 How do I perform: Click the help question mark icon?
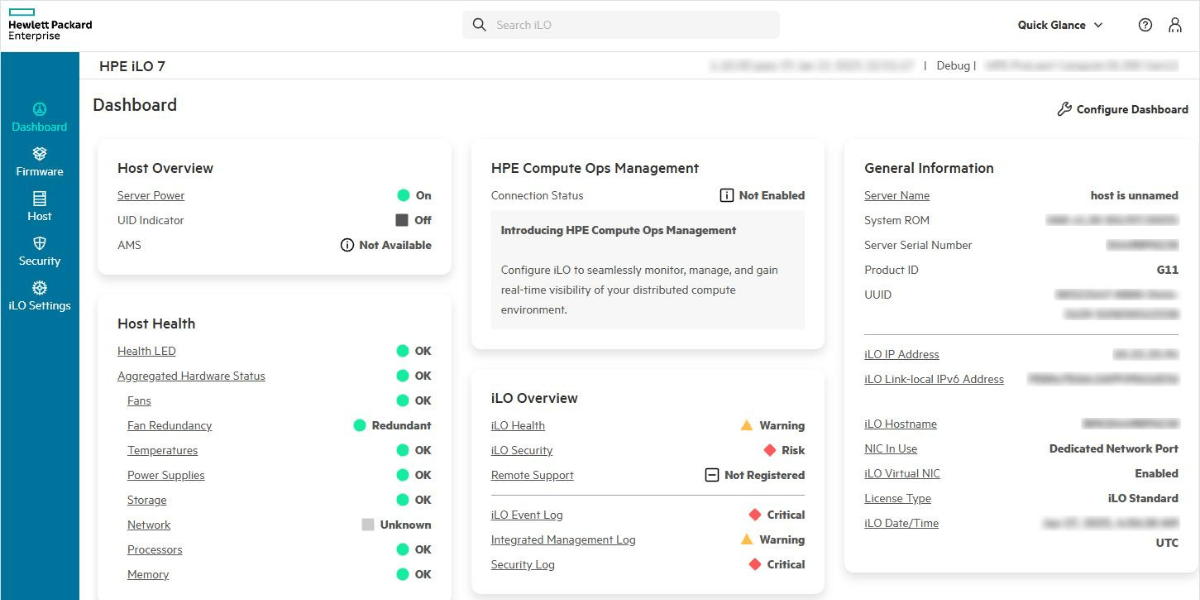click(1145, 25)
